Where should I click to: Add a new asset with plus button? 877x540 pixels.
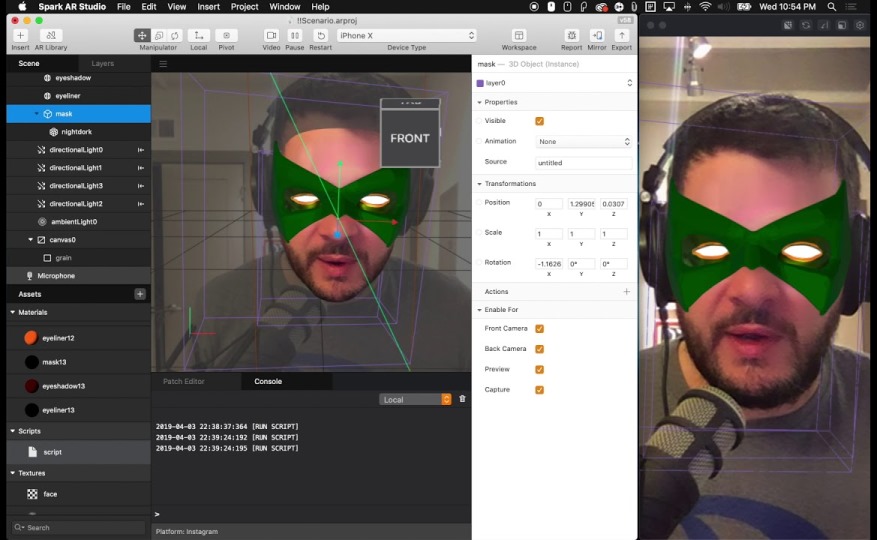[x=140, y=294]
